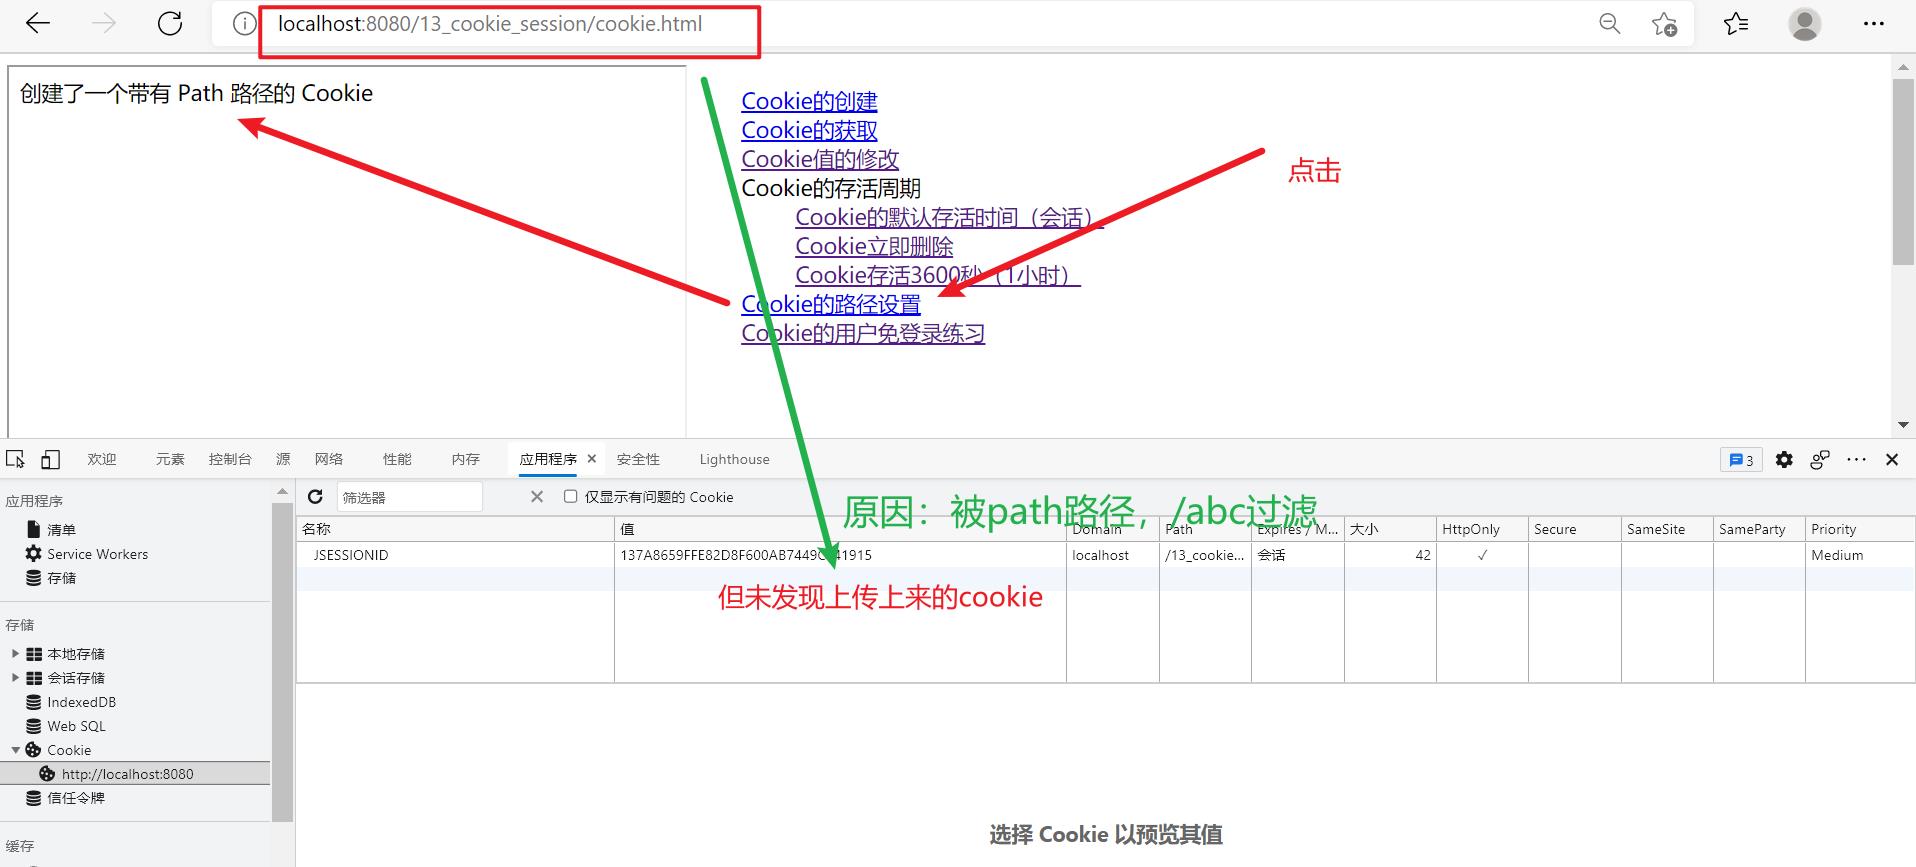Switch to the 安全性 tab

pyautogui.click(x=638, y=459)
